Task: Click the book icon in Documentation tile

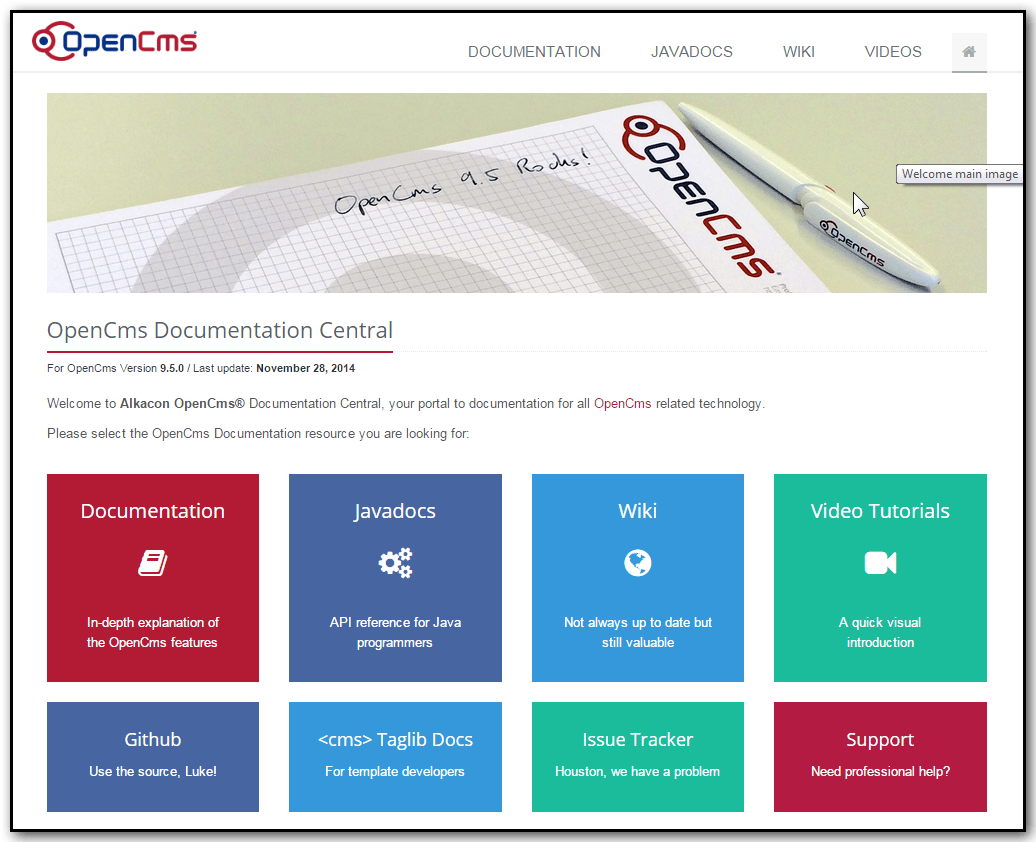Action: [153, 563]
